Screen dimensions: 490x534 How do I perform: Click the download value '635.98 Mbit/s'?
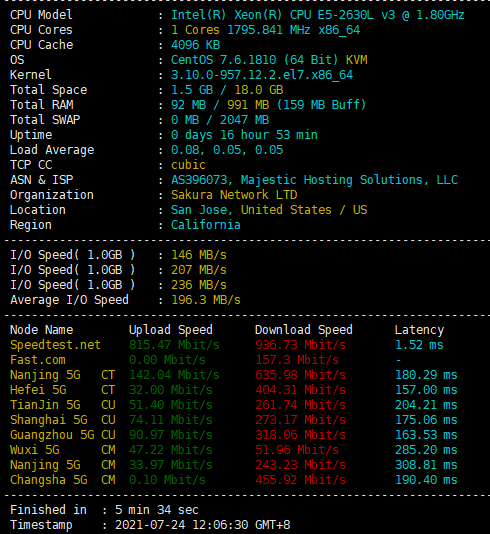tap(301, 375)
